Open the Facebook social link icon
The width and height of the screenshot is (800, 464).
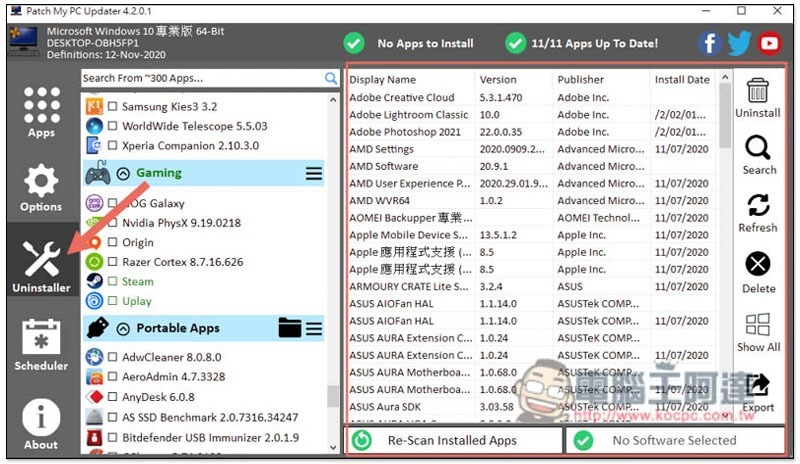pyautogui.click(x=709, y=43)
